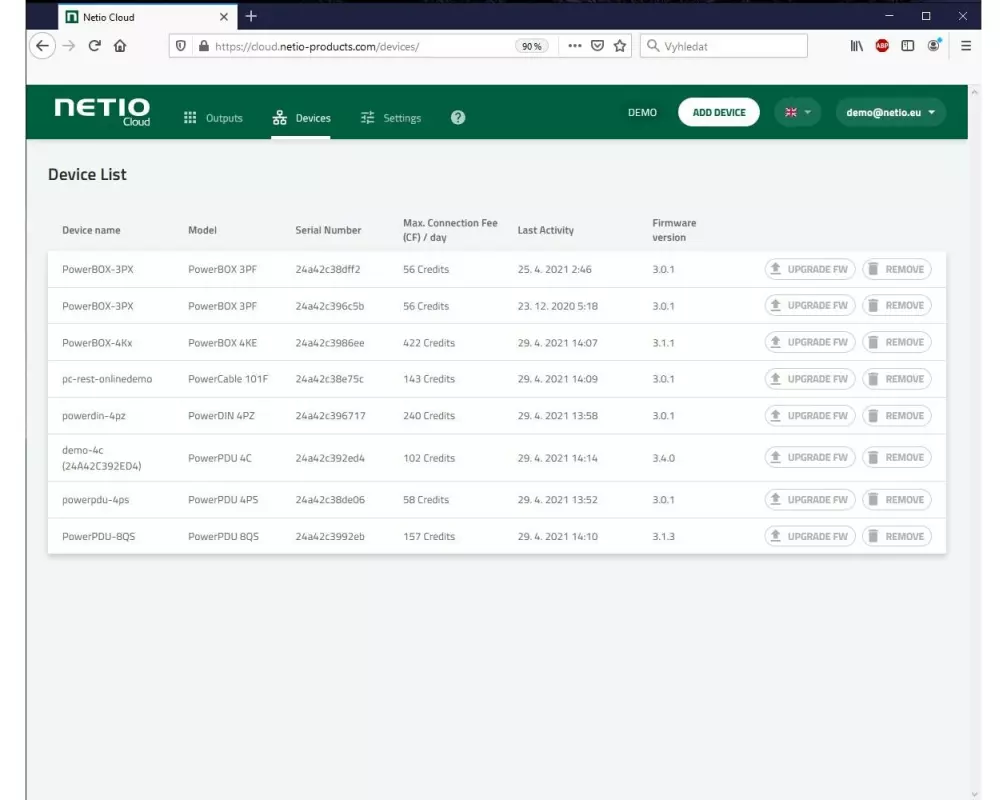Open page actions three-dot menu
The image size is (1000, 800).
tap(575, 46)
